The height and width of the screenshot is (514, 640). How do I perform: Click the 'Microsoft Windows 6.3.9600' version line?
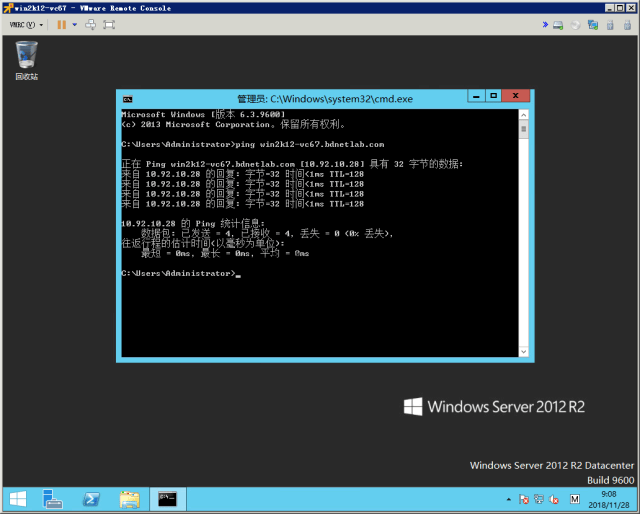pyautogui.click(x=203, y=114)
